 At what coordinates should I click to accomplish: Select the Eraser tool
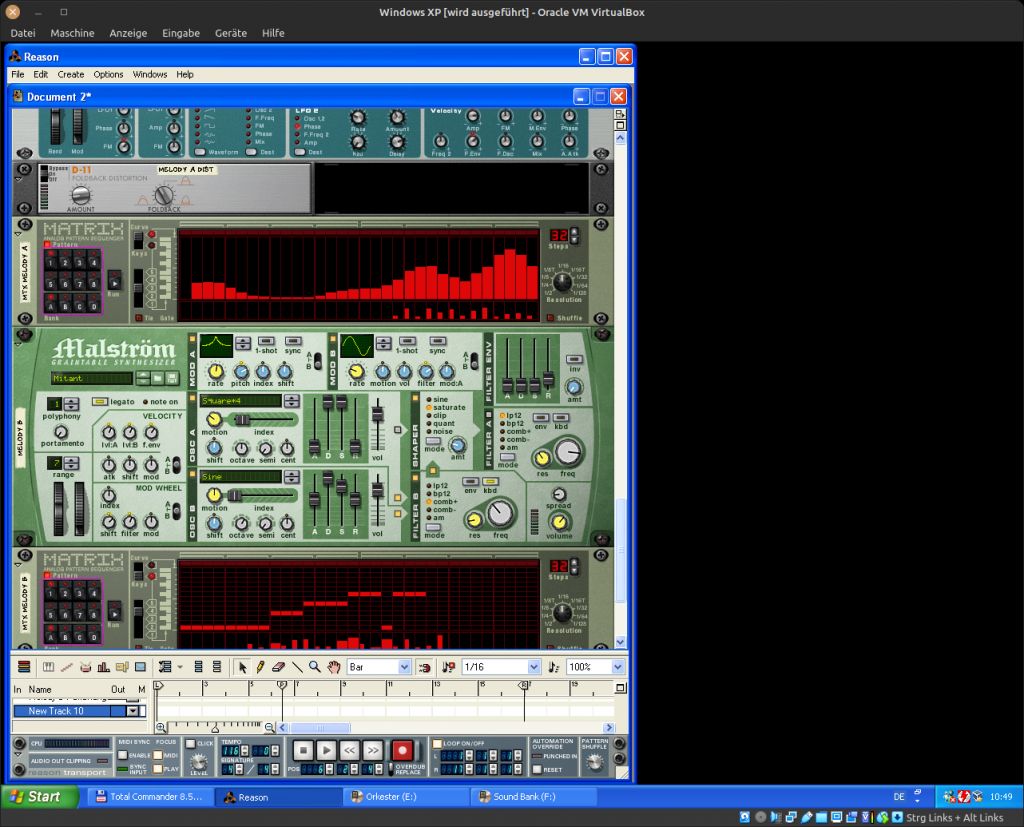[279, 667]
